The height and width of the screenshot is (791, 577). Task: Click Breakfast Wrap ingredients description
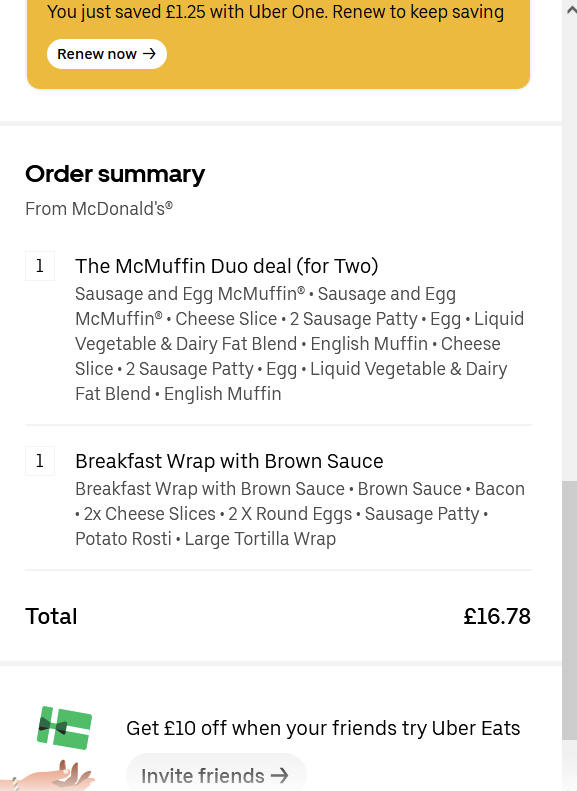300,514
